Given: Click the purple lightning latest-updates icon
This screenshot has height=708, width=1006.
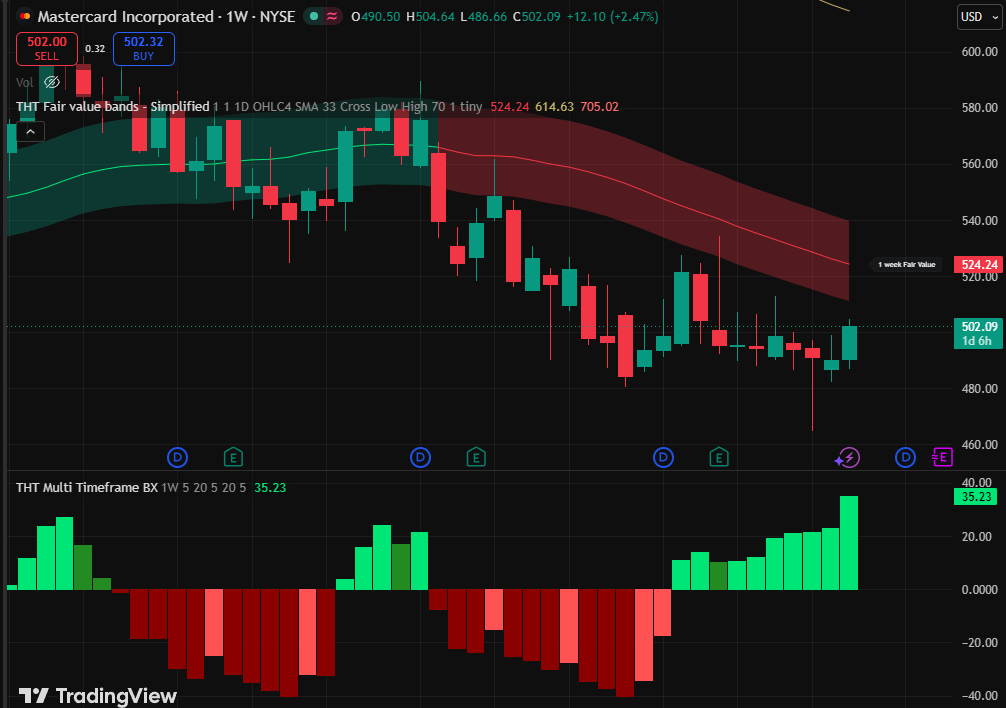Looking at the screenshot, I should [847, 457].
